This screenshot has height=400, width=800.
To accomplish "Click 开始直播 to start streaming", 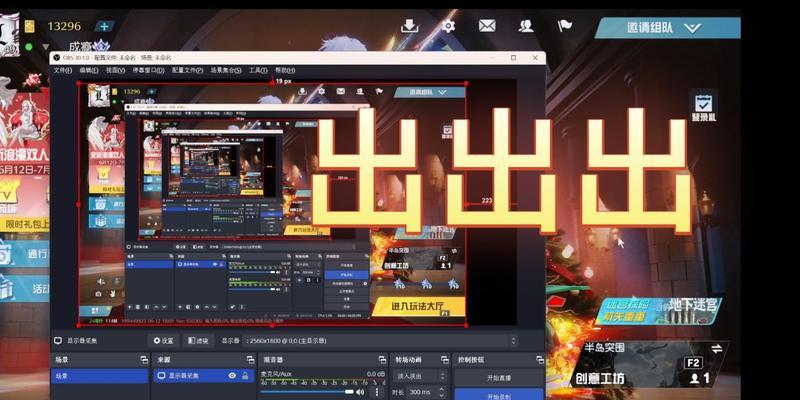I will click(498, 378).
